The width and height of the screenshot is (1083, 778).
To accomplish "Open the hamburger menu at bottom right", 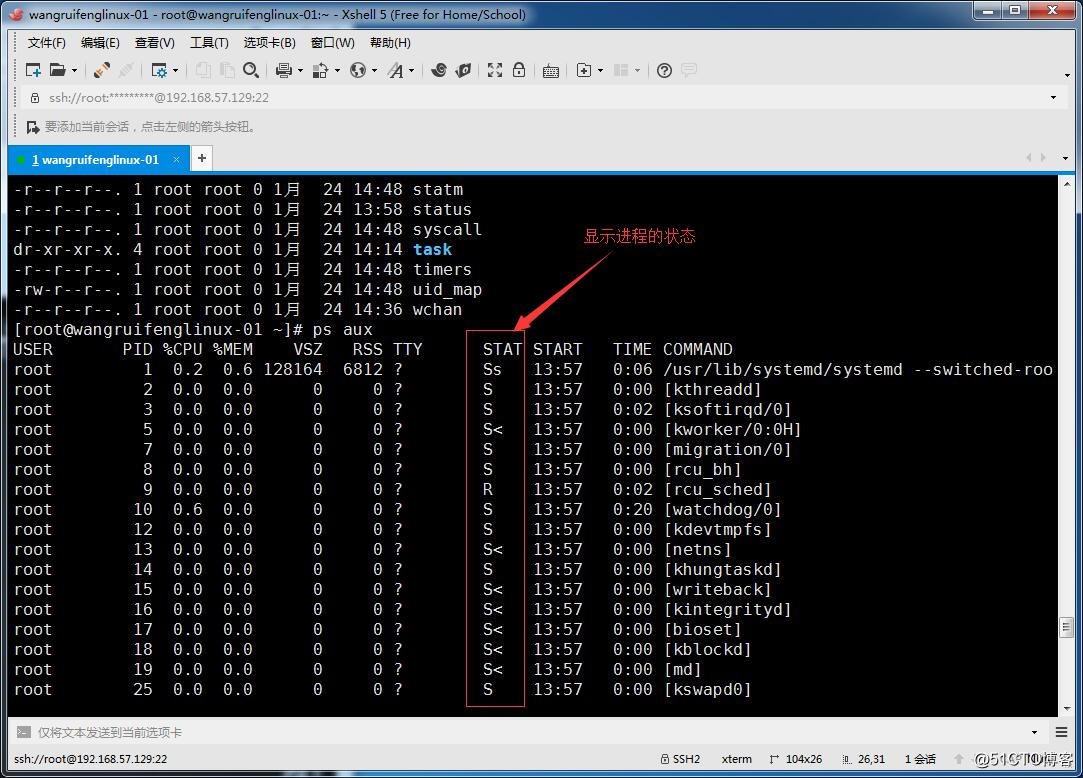I will pyautogui.click(x=1062, y=732).
